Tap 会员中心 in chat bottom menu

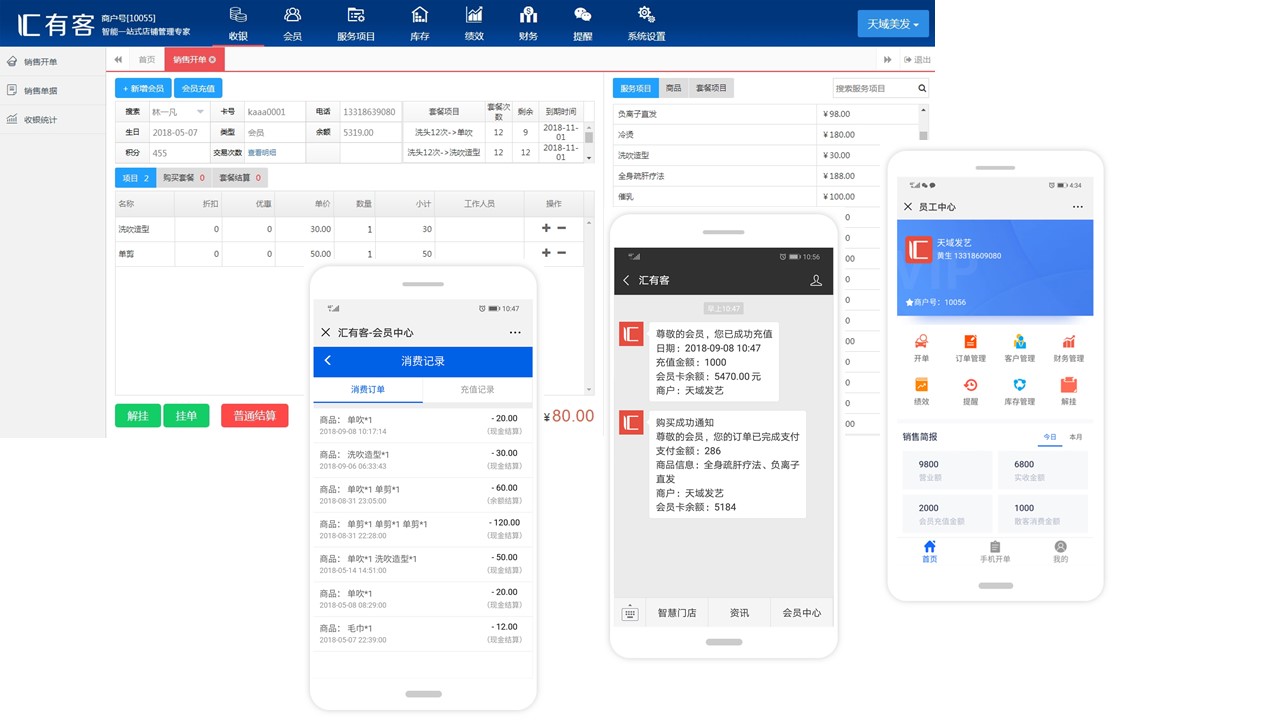pyautogui.click(x=802, y=613)
